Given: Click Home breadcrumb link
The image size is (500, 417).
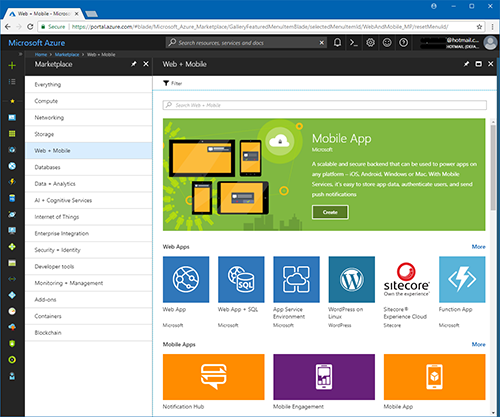Looking at the screenshot, I should [41, 54].
